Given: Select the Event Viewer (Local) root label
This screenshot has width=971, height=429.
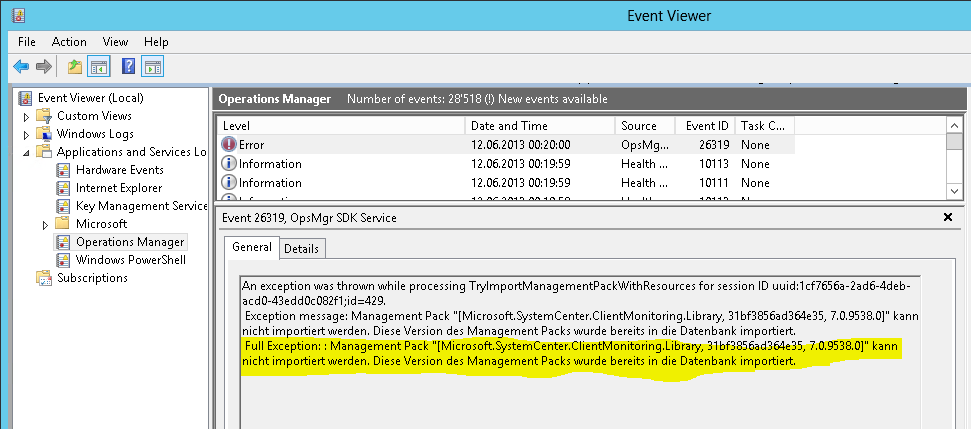Looking at the screenshot, I should [x=90, y=98].
